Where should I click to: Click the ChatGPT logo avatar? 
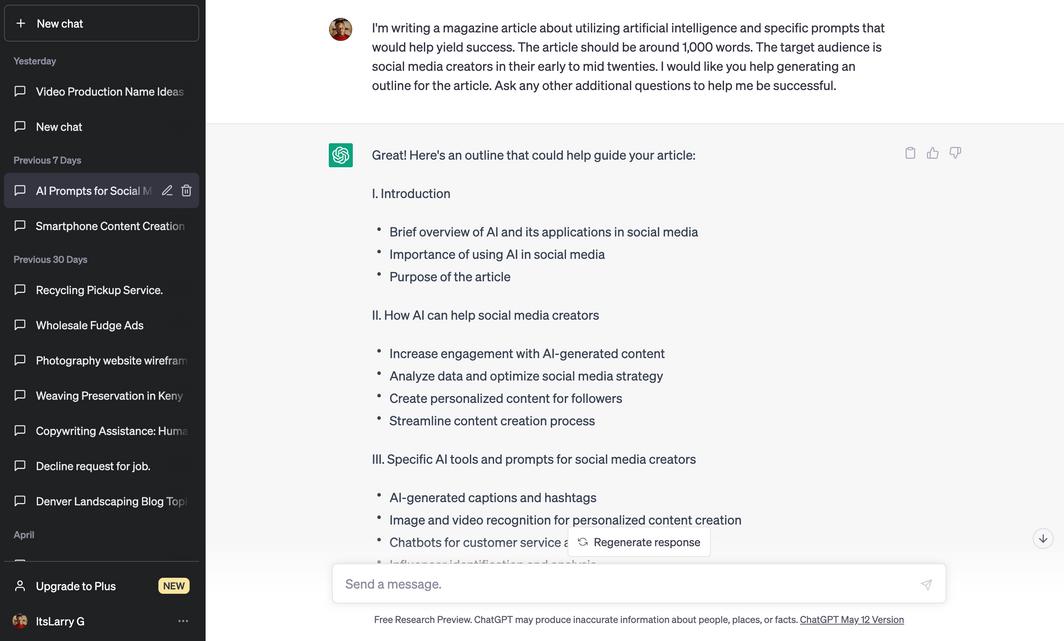(341, 155)
